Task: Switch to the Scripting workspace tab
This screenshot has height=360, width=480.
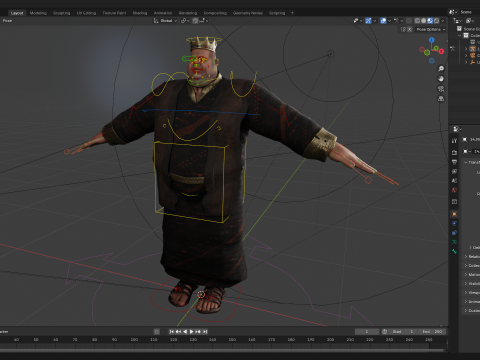Action: (277, 13)
